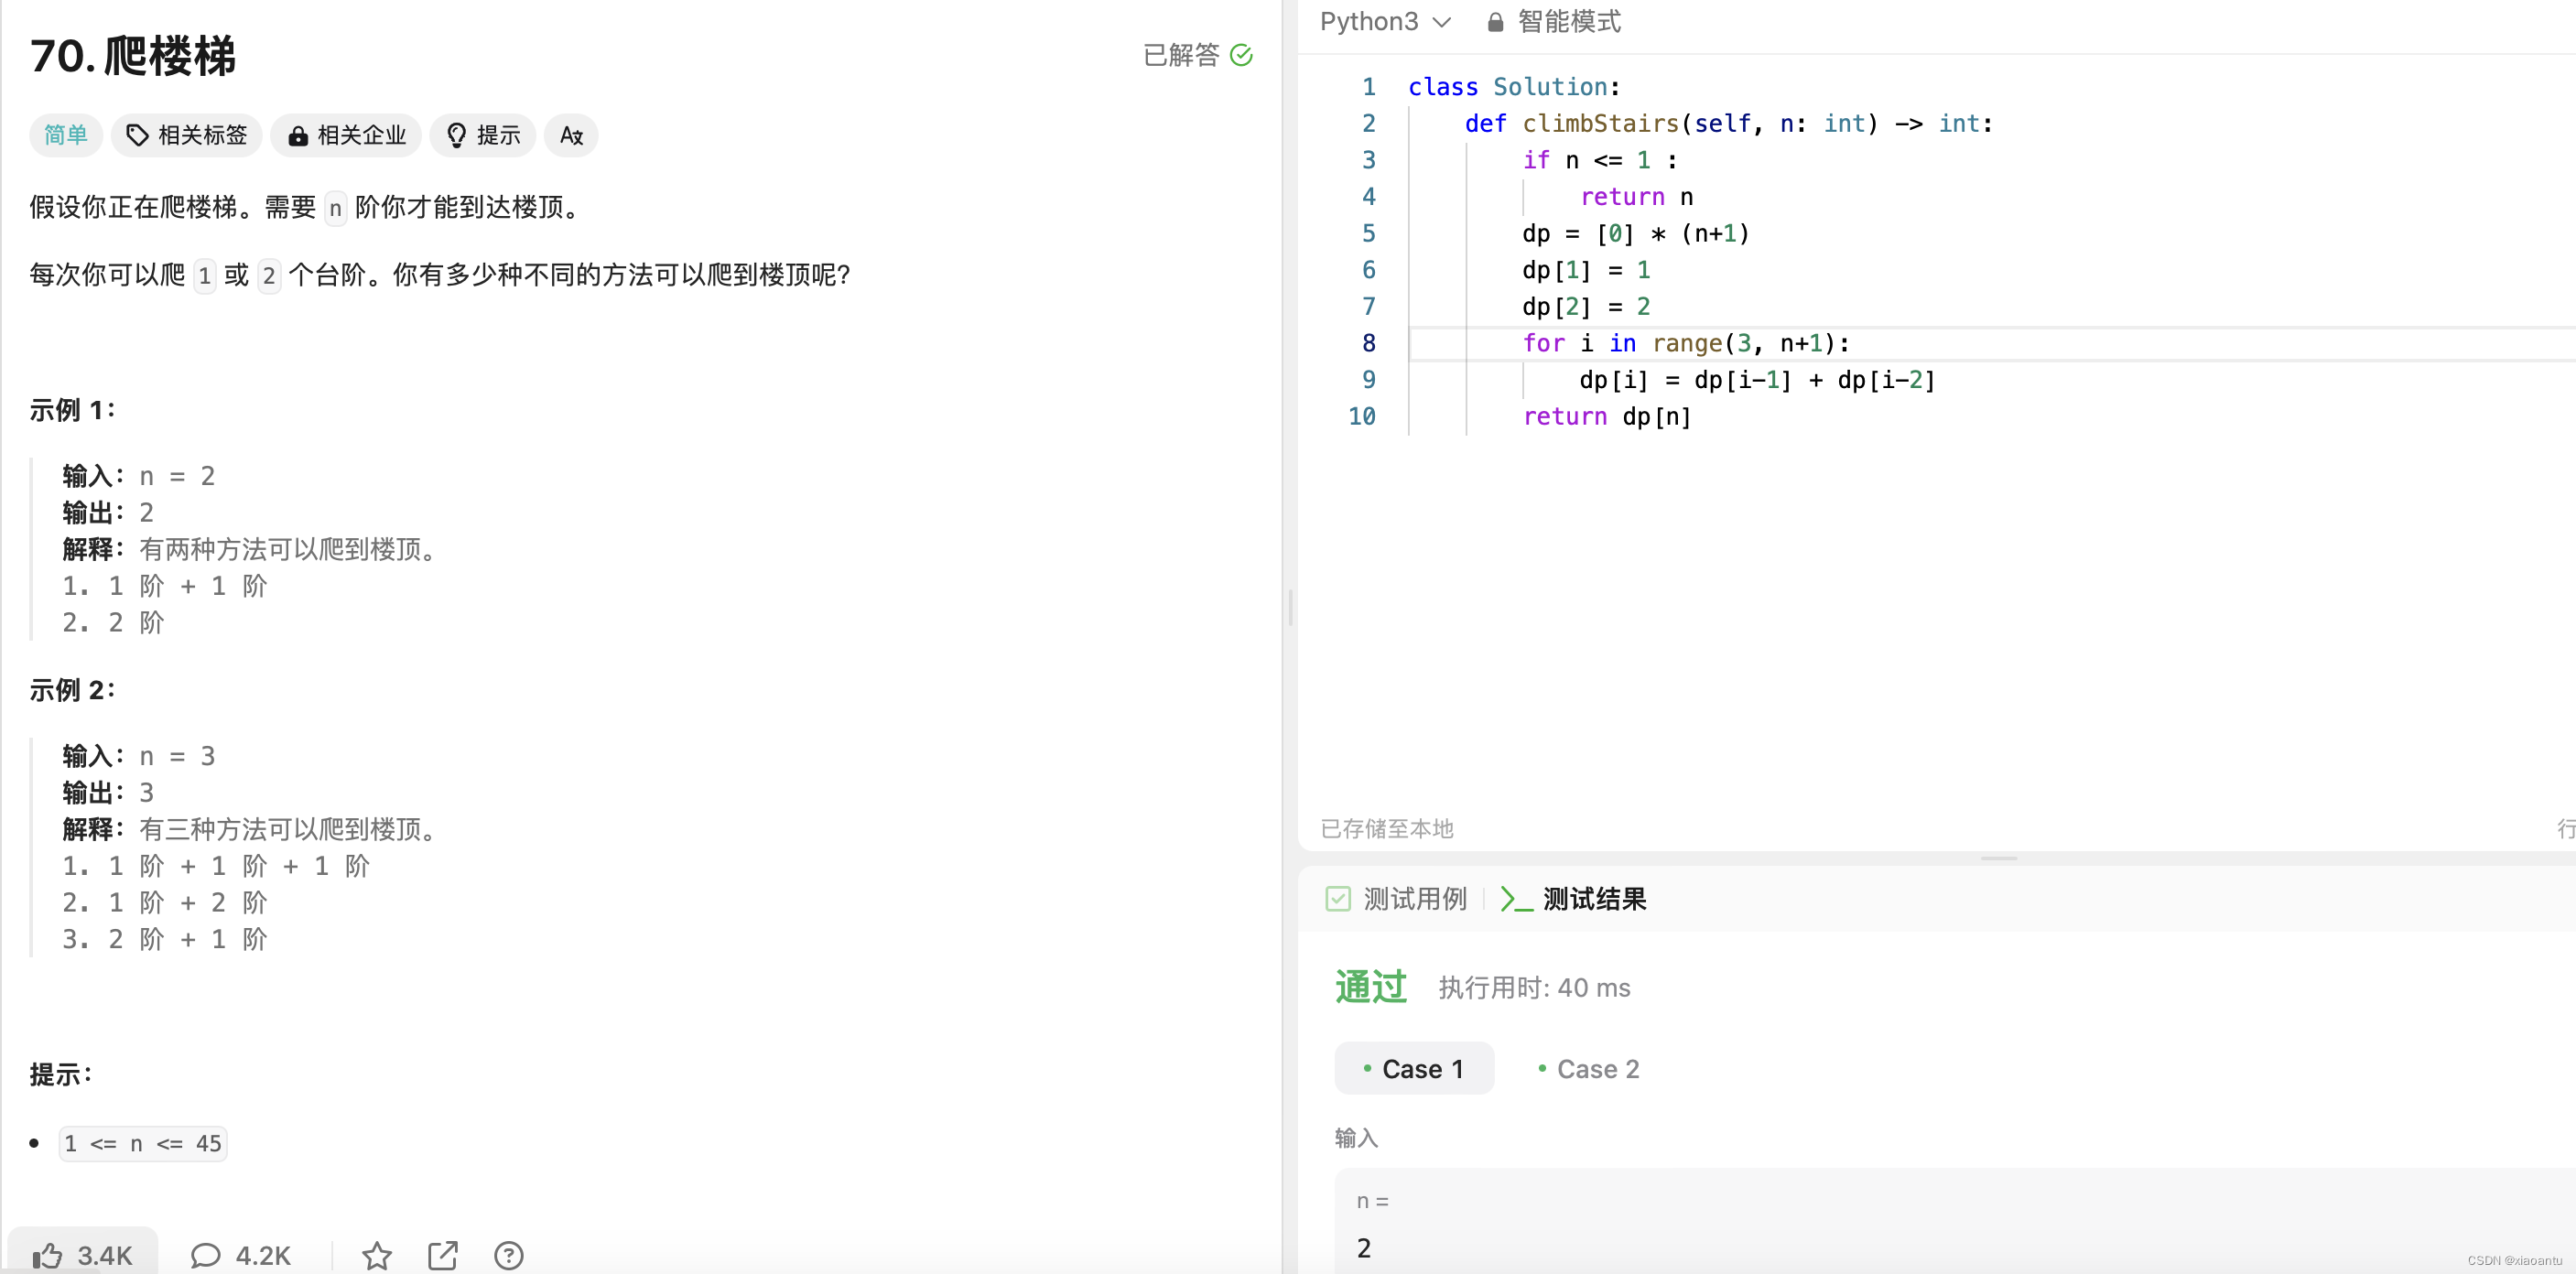Open the 相关企业 related companies button
This screenshot has height=1274, width=2576.
(346, 135)
